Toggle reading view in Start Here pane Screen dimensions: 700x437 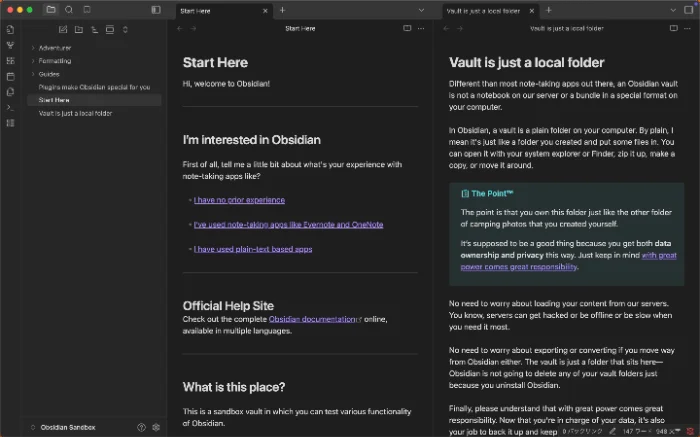point(406,29)
